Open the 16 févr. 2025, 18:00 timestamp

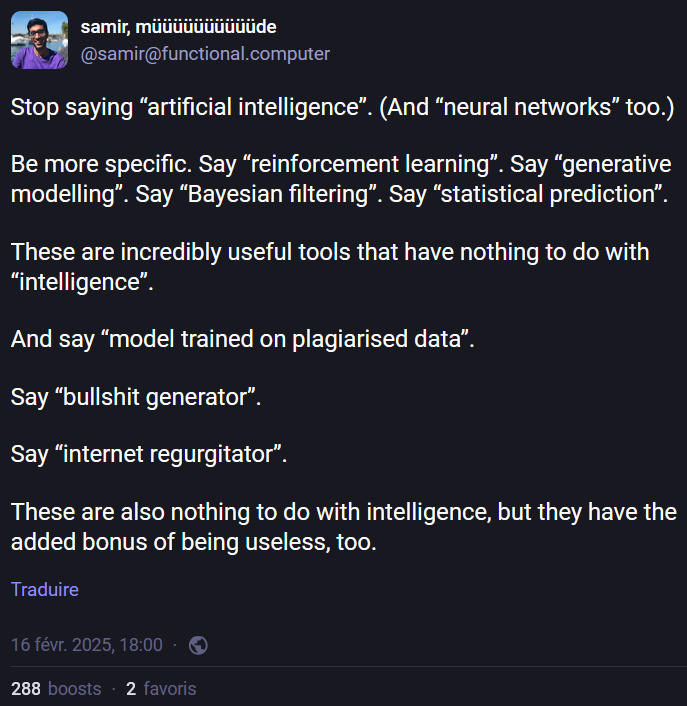87,645
